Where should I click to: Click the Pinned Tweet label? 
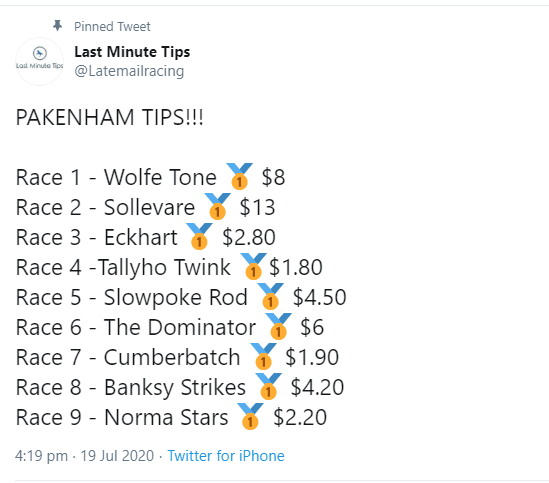click(112, 27)
